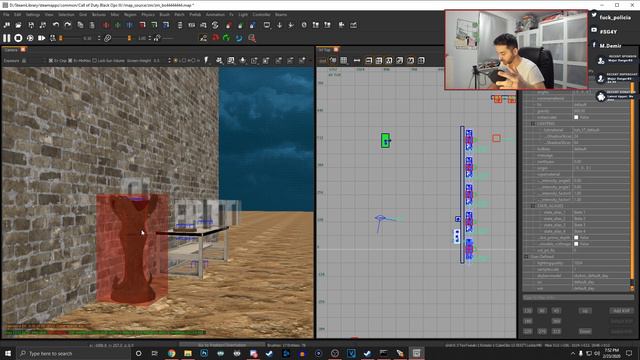Click the 180 angle button

[528, 321]
